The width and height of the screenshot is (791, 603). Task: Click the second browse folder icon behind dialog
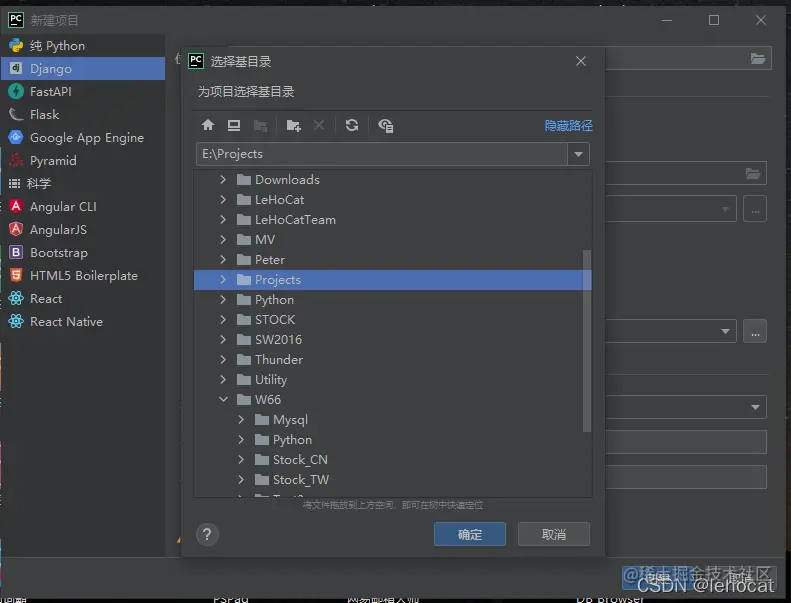pos(753,174)
